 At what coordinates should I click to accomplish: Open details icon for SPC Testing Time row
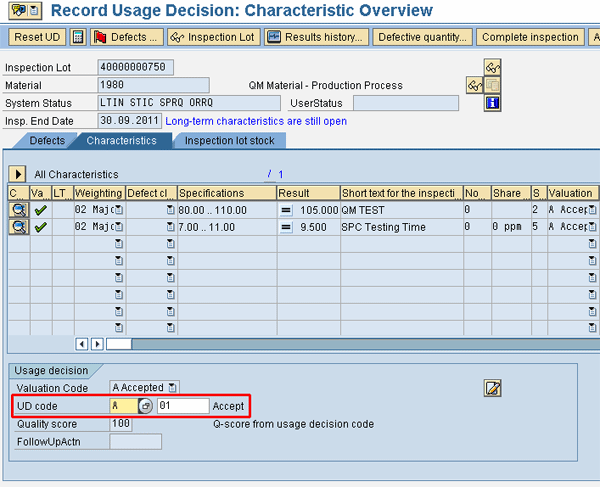pyautogui.click(x=19, y=227)
